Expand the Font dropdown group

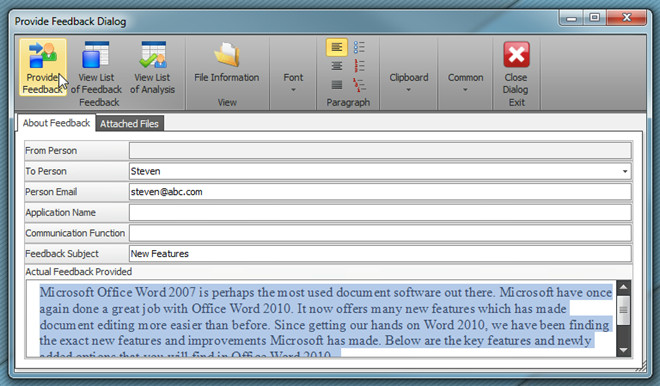(293, 83)
